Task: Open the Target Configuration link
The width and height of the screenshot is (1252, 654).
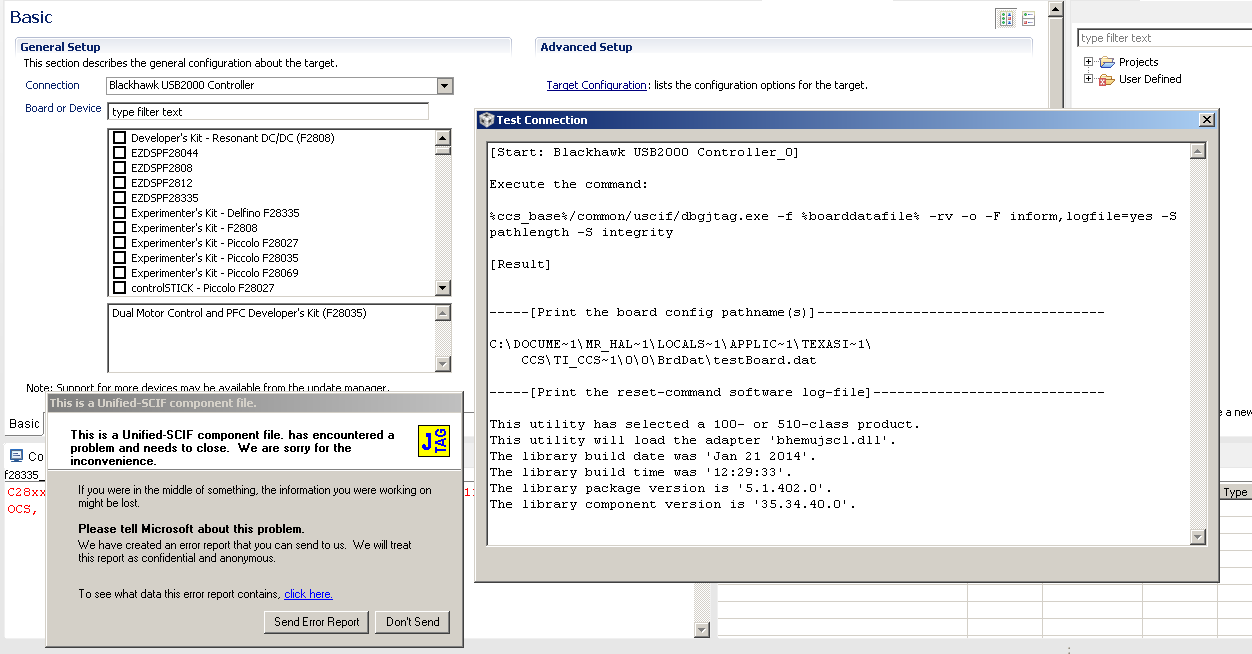Action: coord(596,86)
